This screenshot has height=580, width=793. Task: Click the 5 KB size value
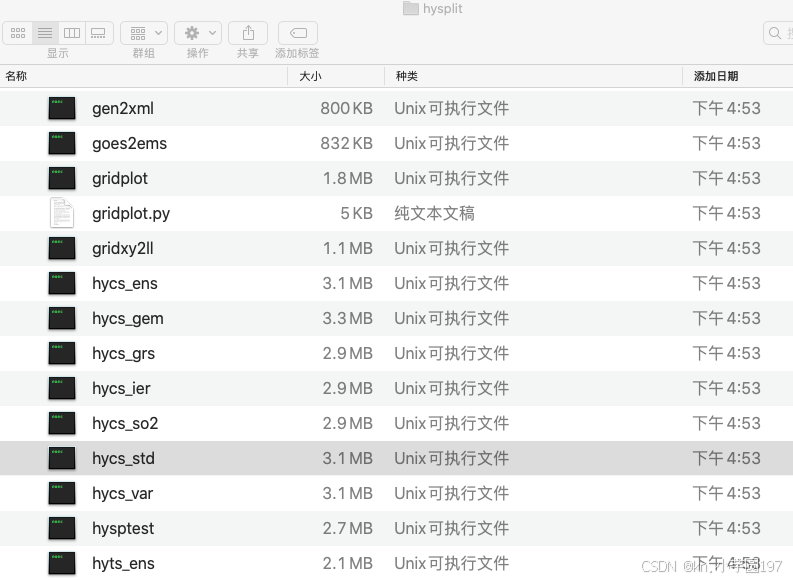[357, 213]
